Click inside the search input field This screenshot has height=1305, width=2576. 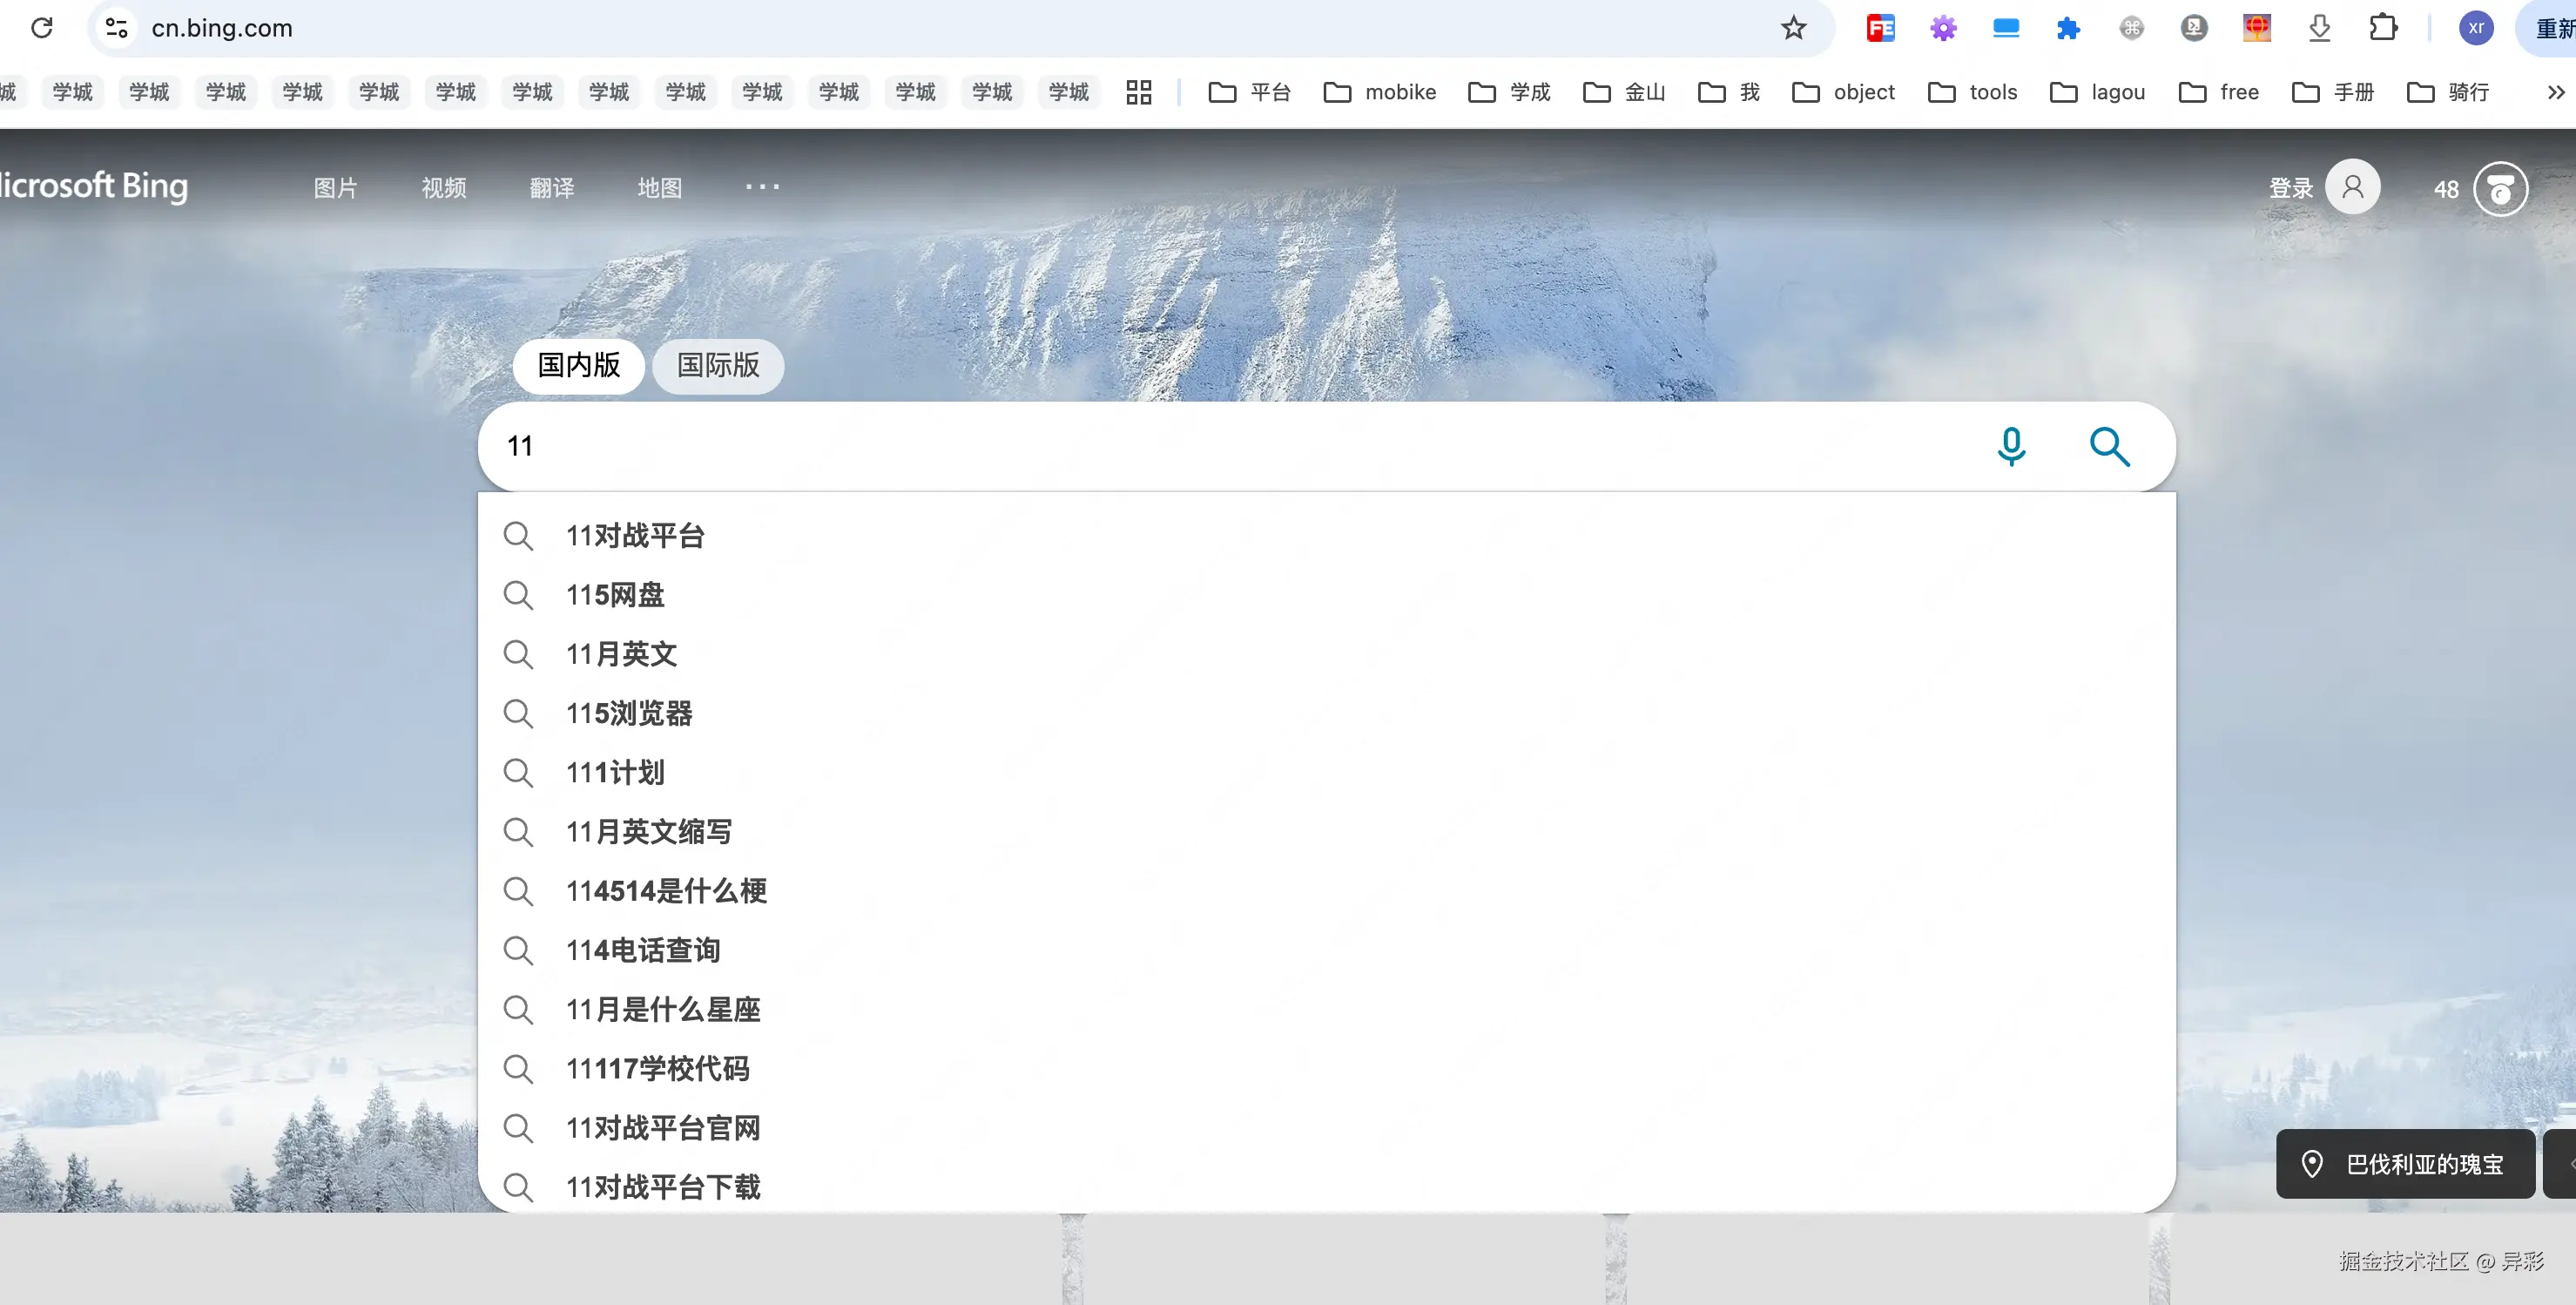click(x=1200, y=446)
